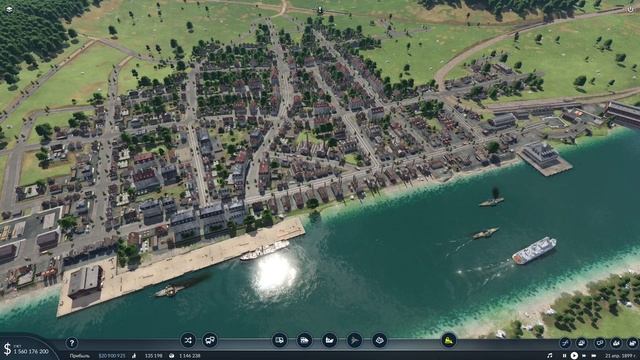
Task: Open the vehicles overview list icon
Action: (x=582, y=343)
